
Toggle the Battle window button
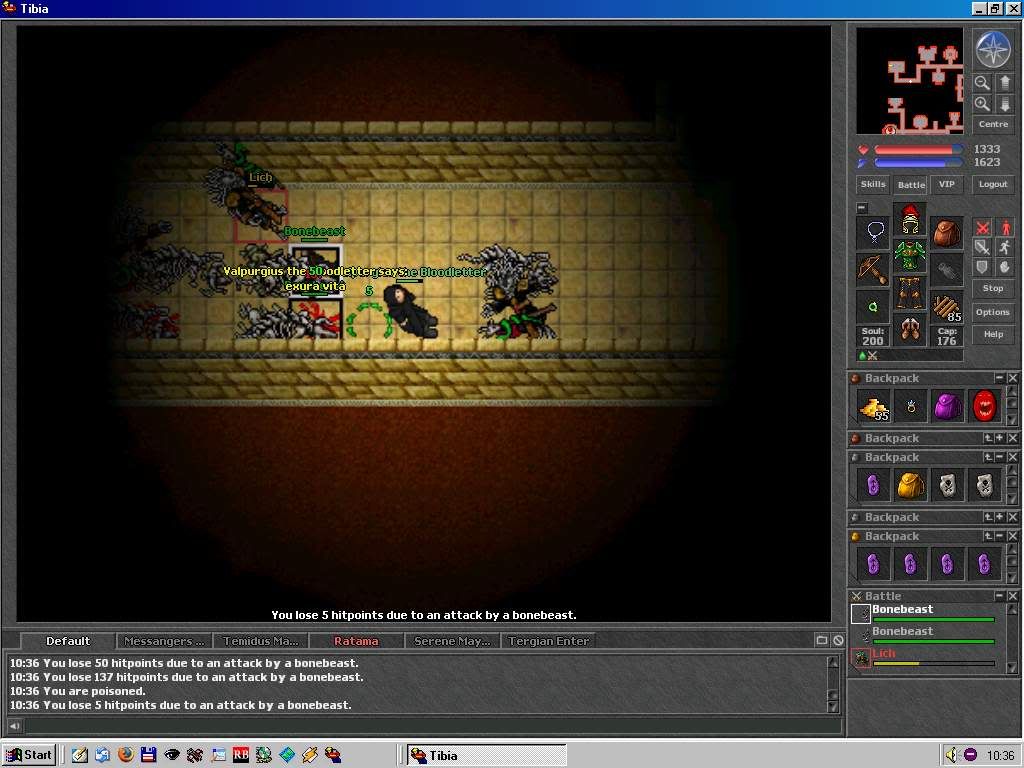click(911, 185)
